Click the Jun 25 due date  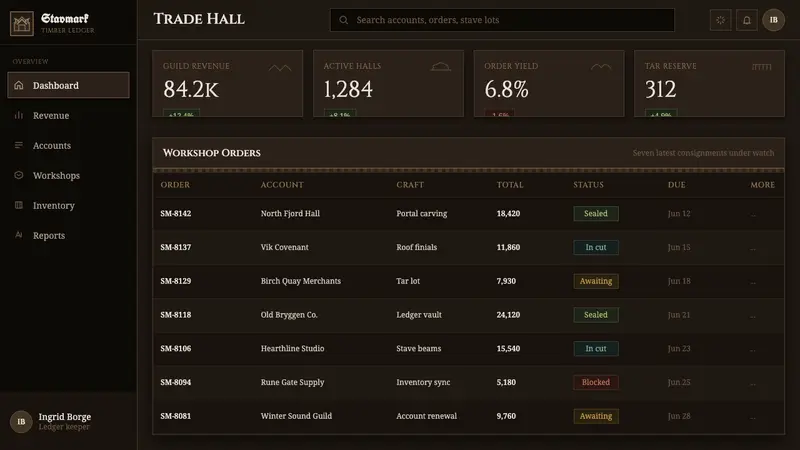[679, 382]
